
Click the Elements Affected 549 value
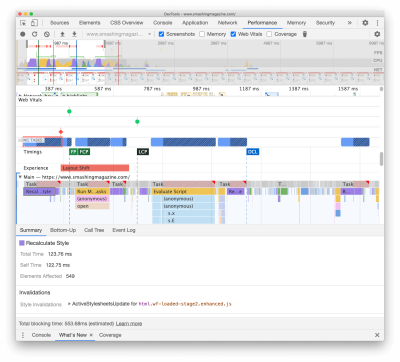pyautogui.click(x=70, y=276)
